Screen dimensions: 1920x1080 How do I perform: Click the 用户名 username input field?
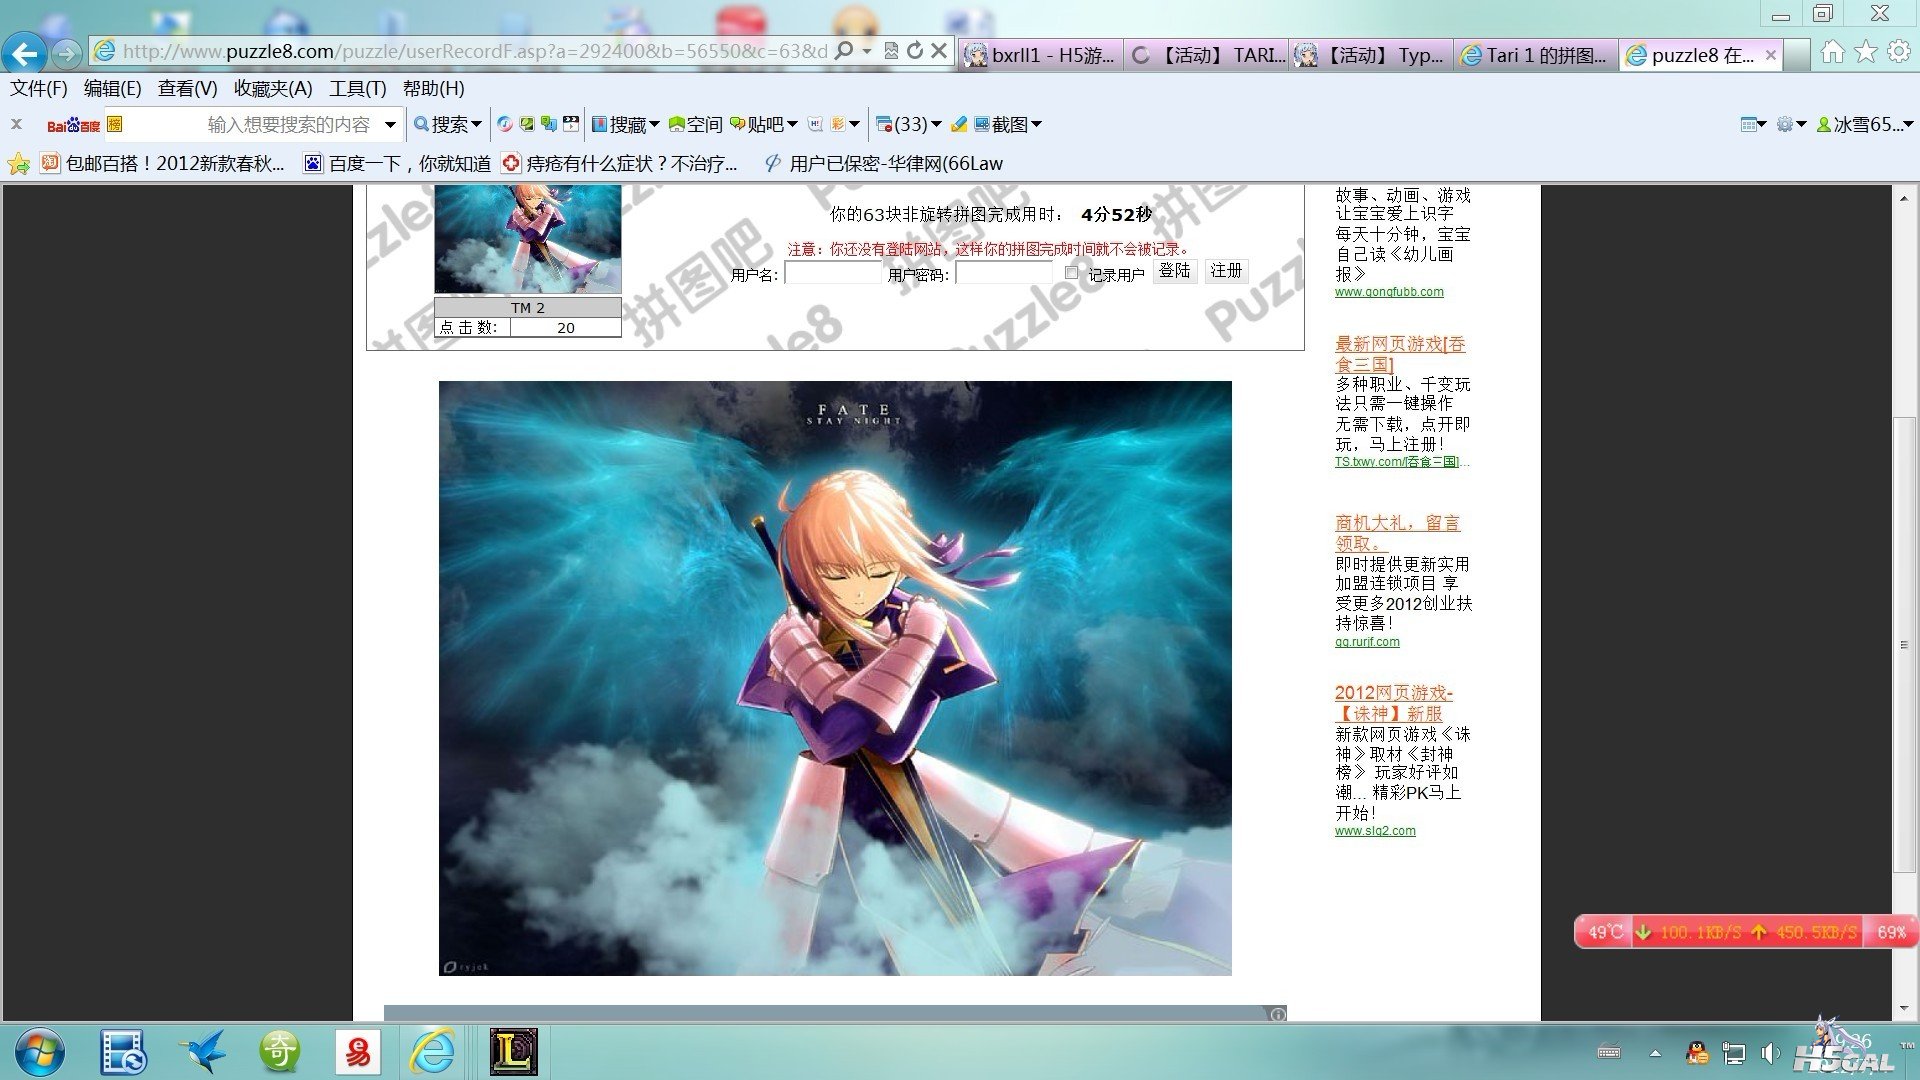[833, 273]
